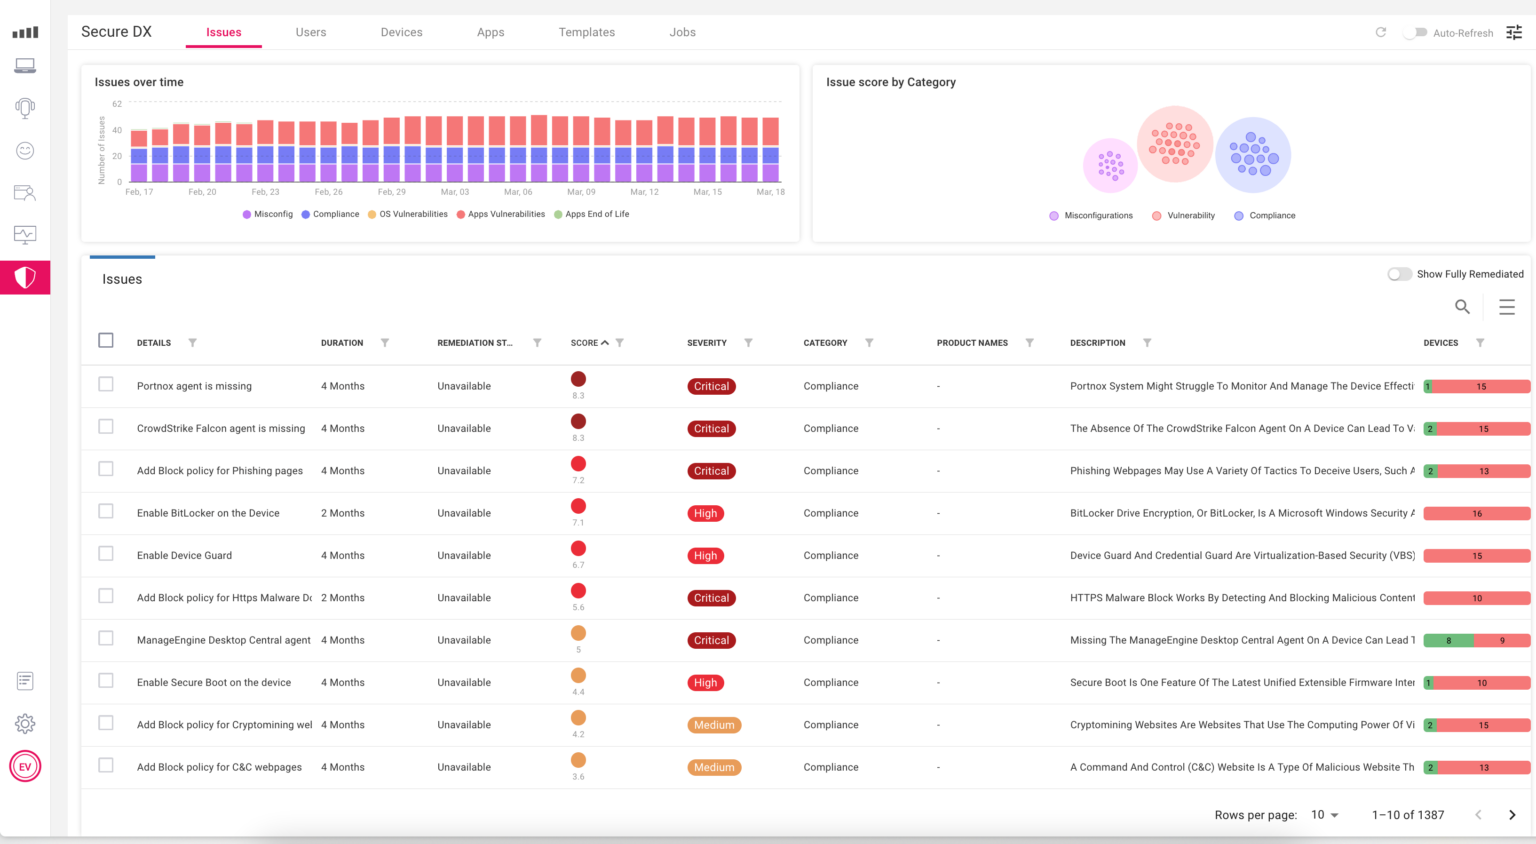Turn on the Auto-Refresh toggle

[1418, 32]
